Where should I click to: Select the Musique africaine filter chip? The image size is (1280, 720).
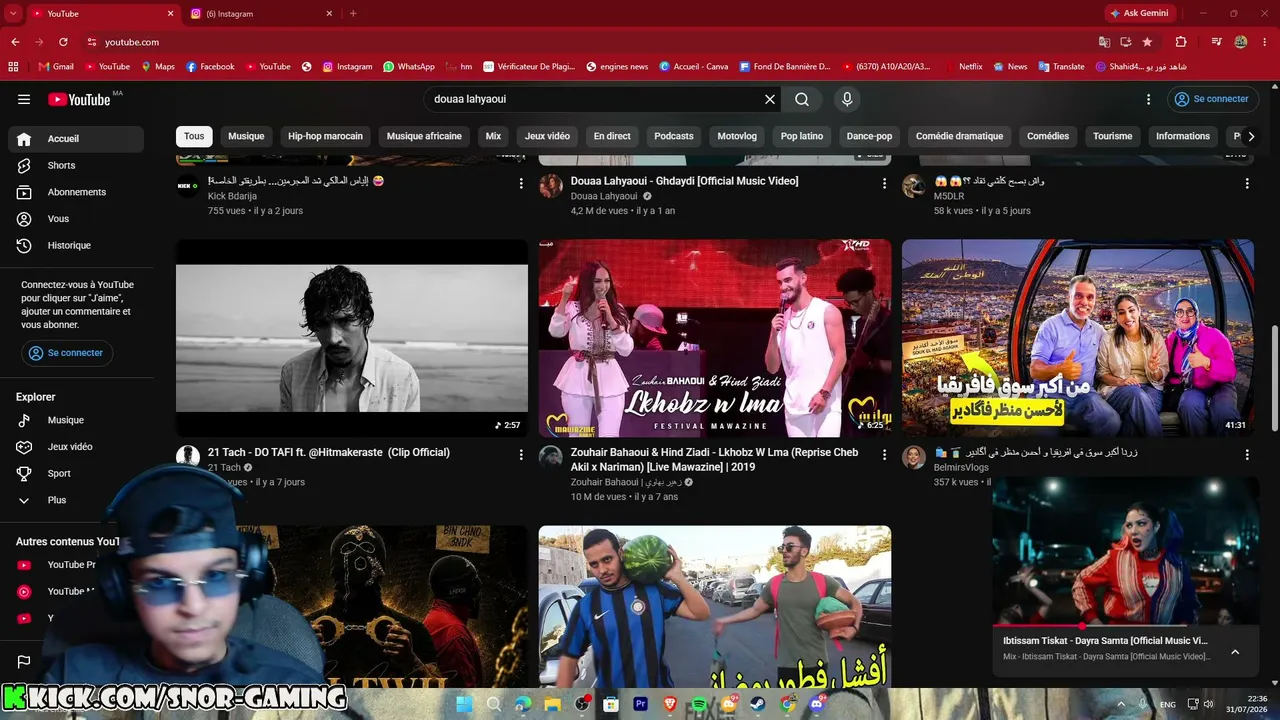tap(424, 136)
